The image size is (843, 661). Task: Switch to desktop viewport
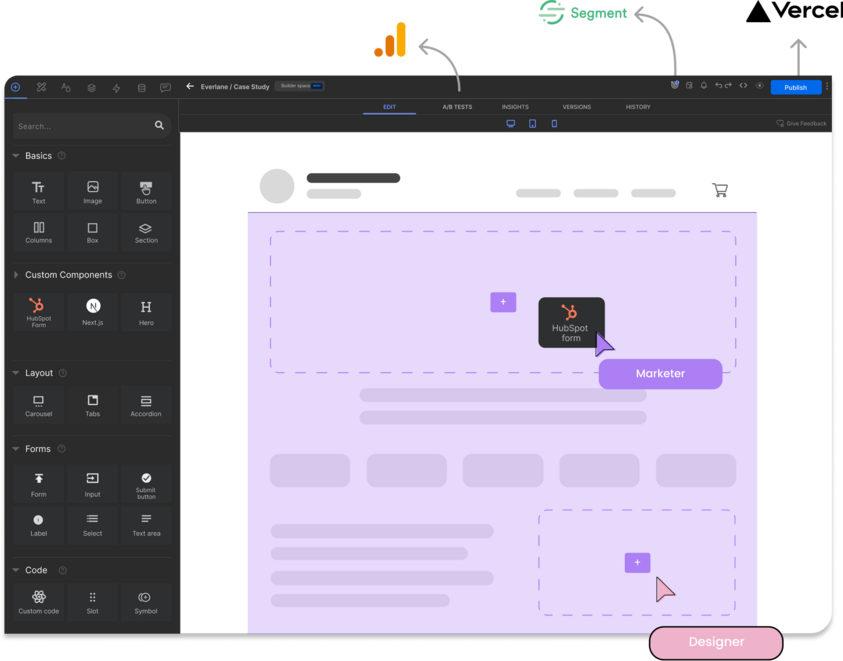(x=511, y=124)
